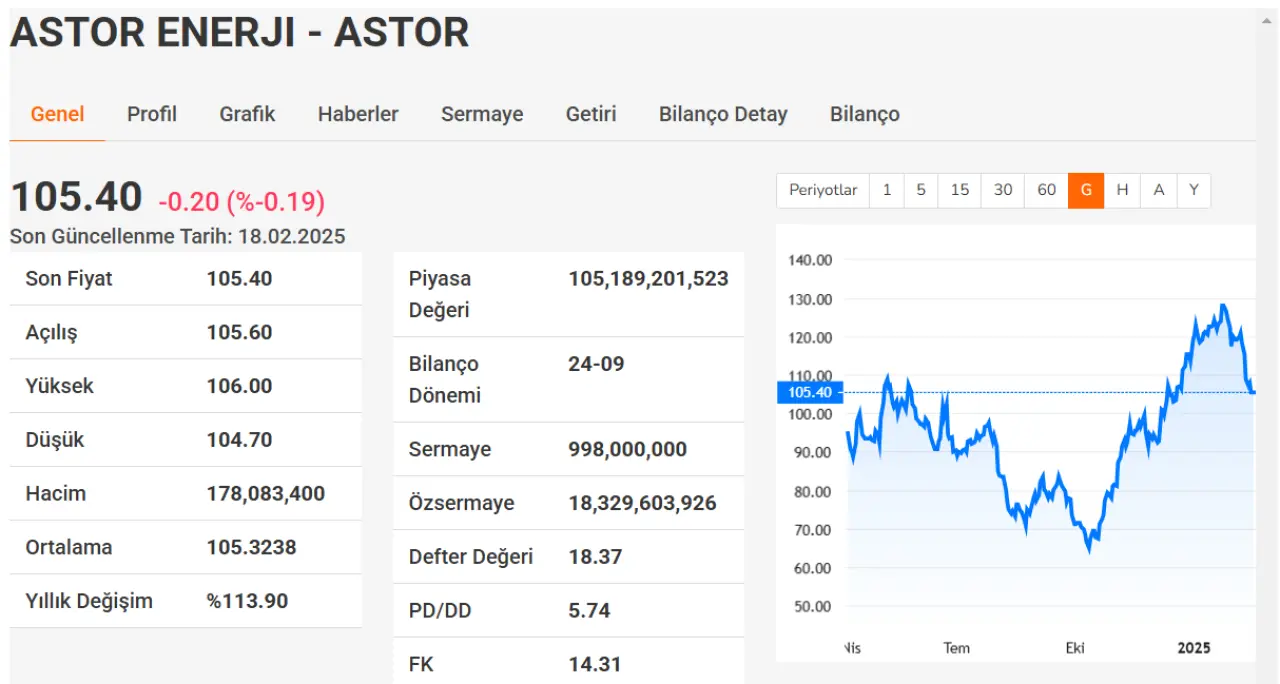This screenshot has width=1280, height=684.
Task: Open the last Bilanço tab
Action: (x=865, y=114)
